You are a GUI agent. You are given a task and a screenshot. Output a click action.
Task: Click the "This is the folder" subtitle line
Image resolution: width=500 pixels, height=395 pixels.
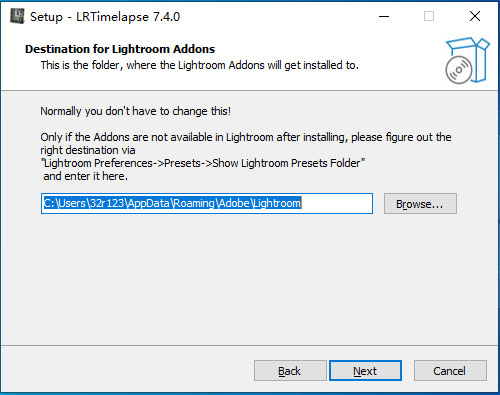point(200,65)
